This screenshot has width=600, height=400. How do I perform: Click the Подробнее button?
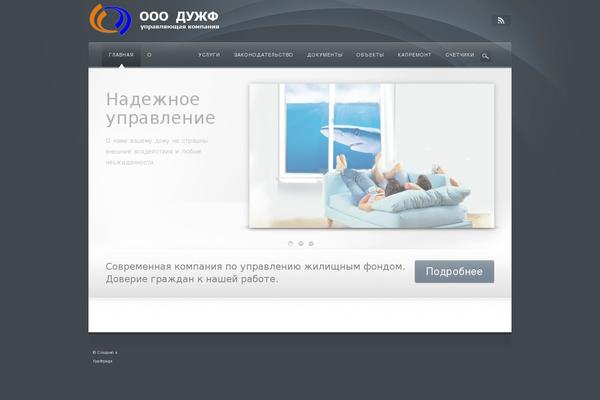[454, 271]
